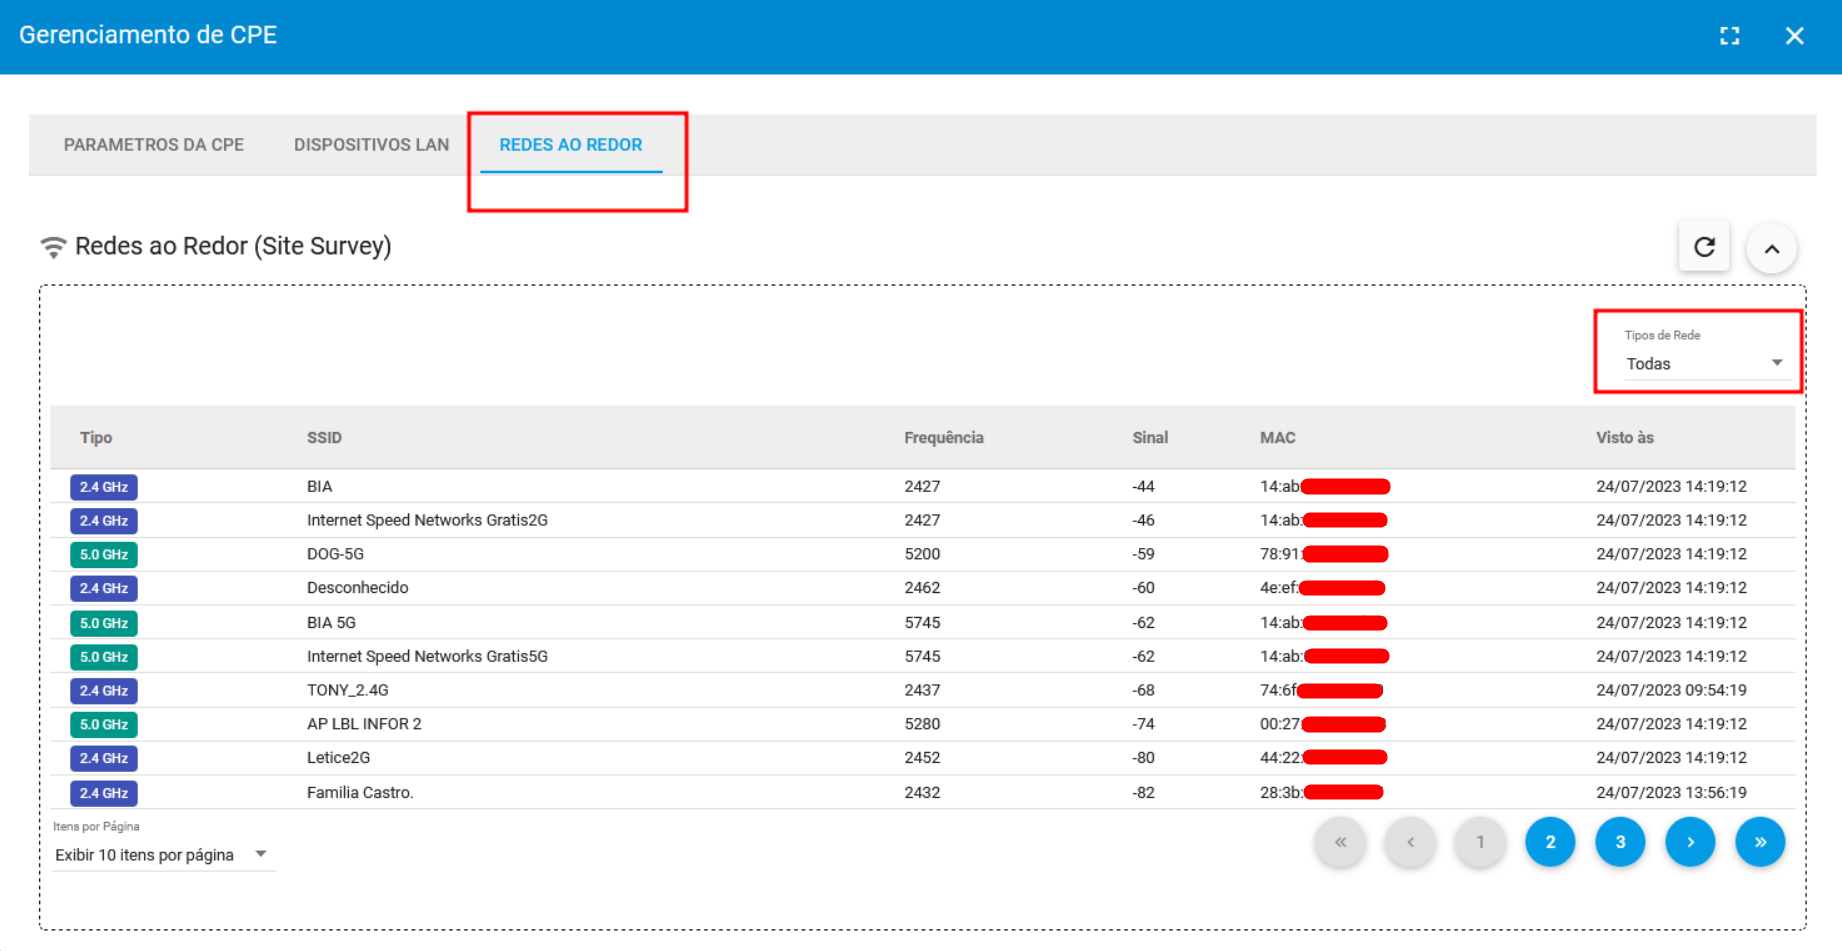Screen dimensions: 1842x951
Task: Click the 2.4 GHz badge for TONY_2.4G
Action: pos(104,691)
